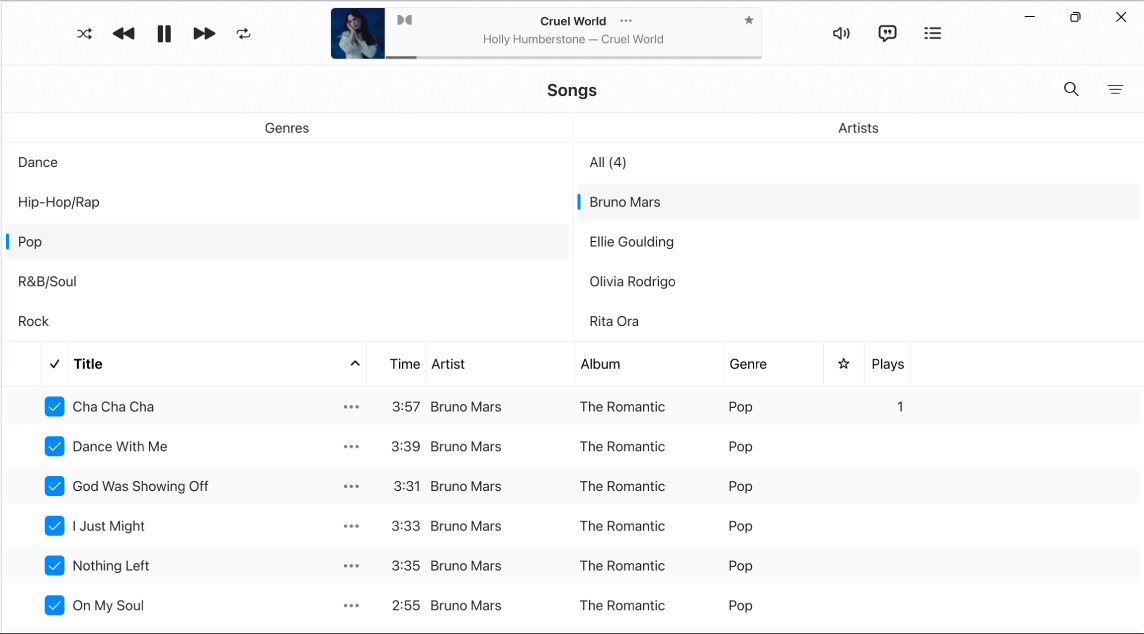Screen dimensions: 1144x634
Task: Pause the current song
Action: pos(164,34)
